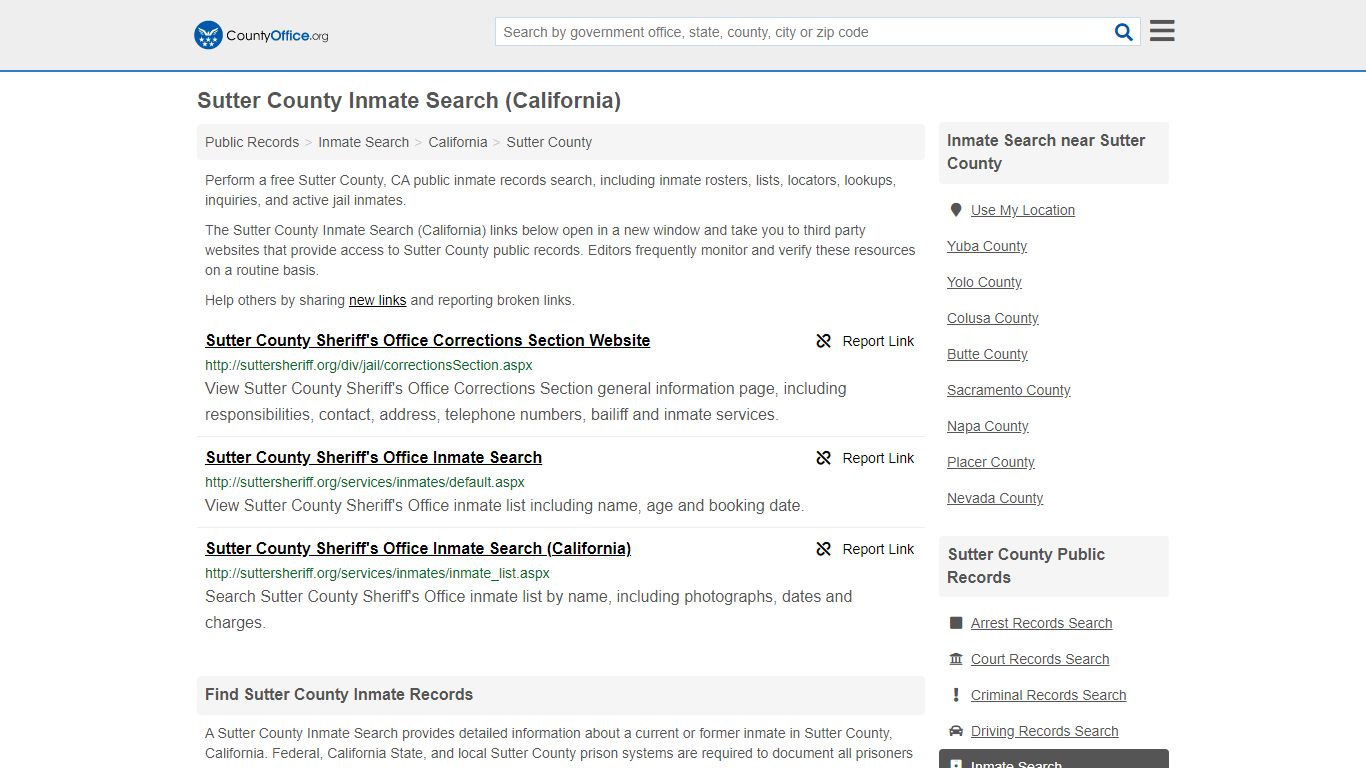Image resolution: width=1366 pixels, height=768 pixels.
Task: Open Sheriff's Office Corrections Section Website link
Action: click(x=428, y=340)
